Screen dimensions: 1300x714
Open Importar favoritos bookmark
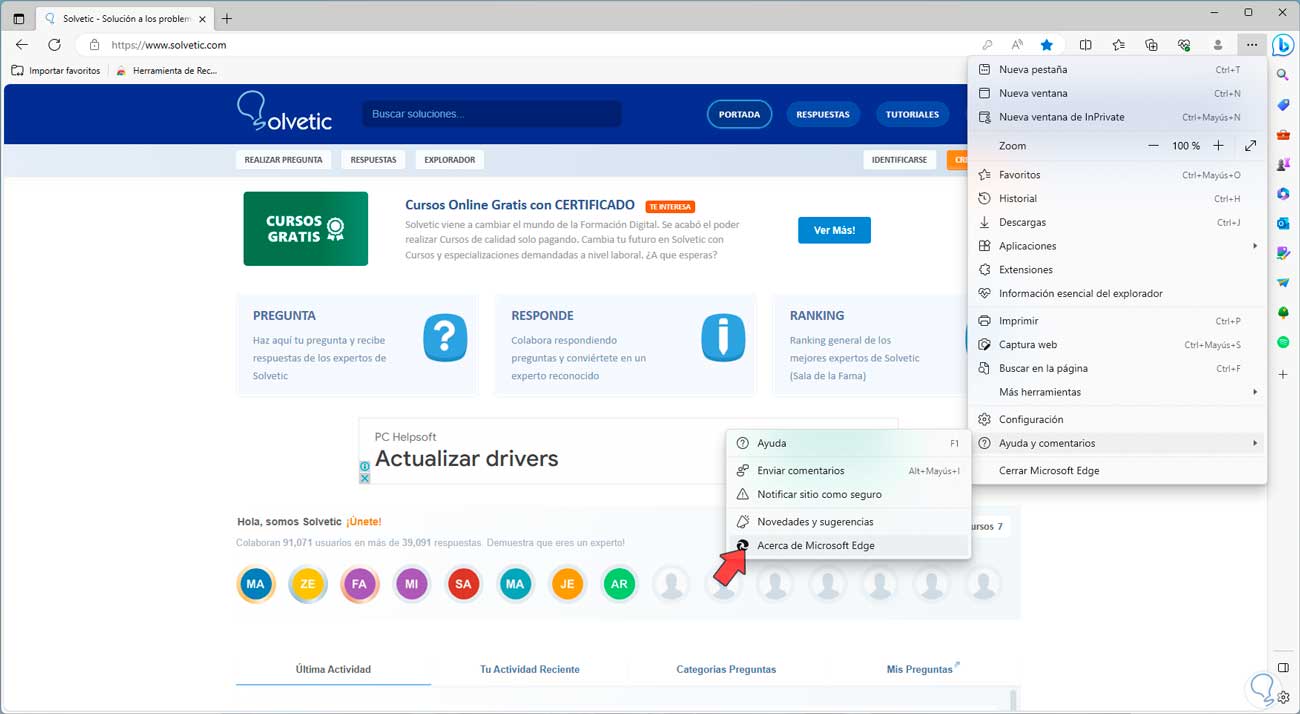click(x=57, y=71)
